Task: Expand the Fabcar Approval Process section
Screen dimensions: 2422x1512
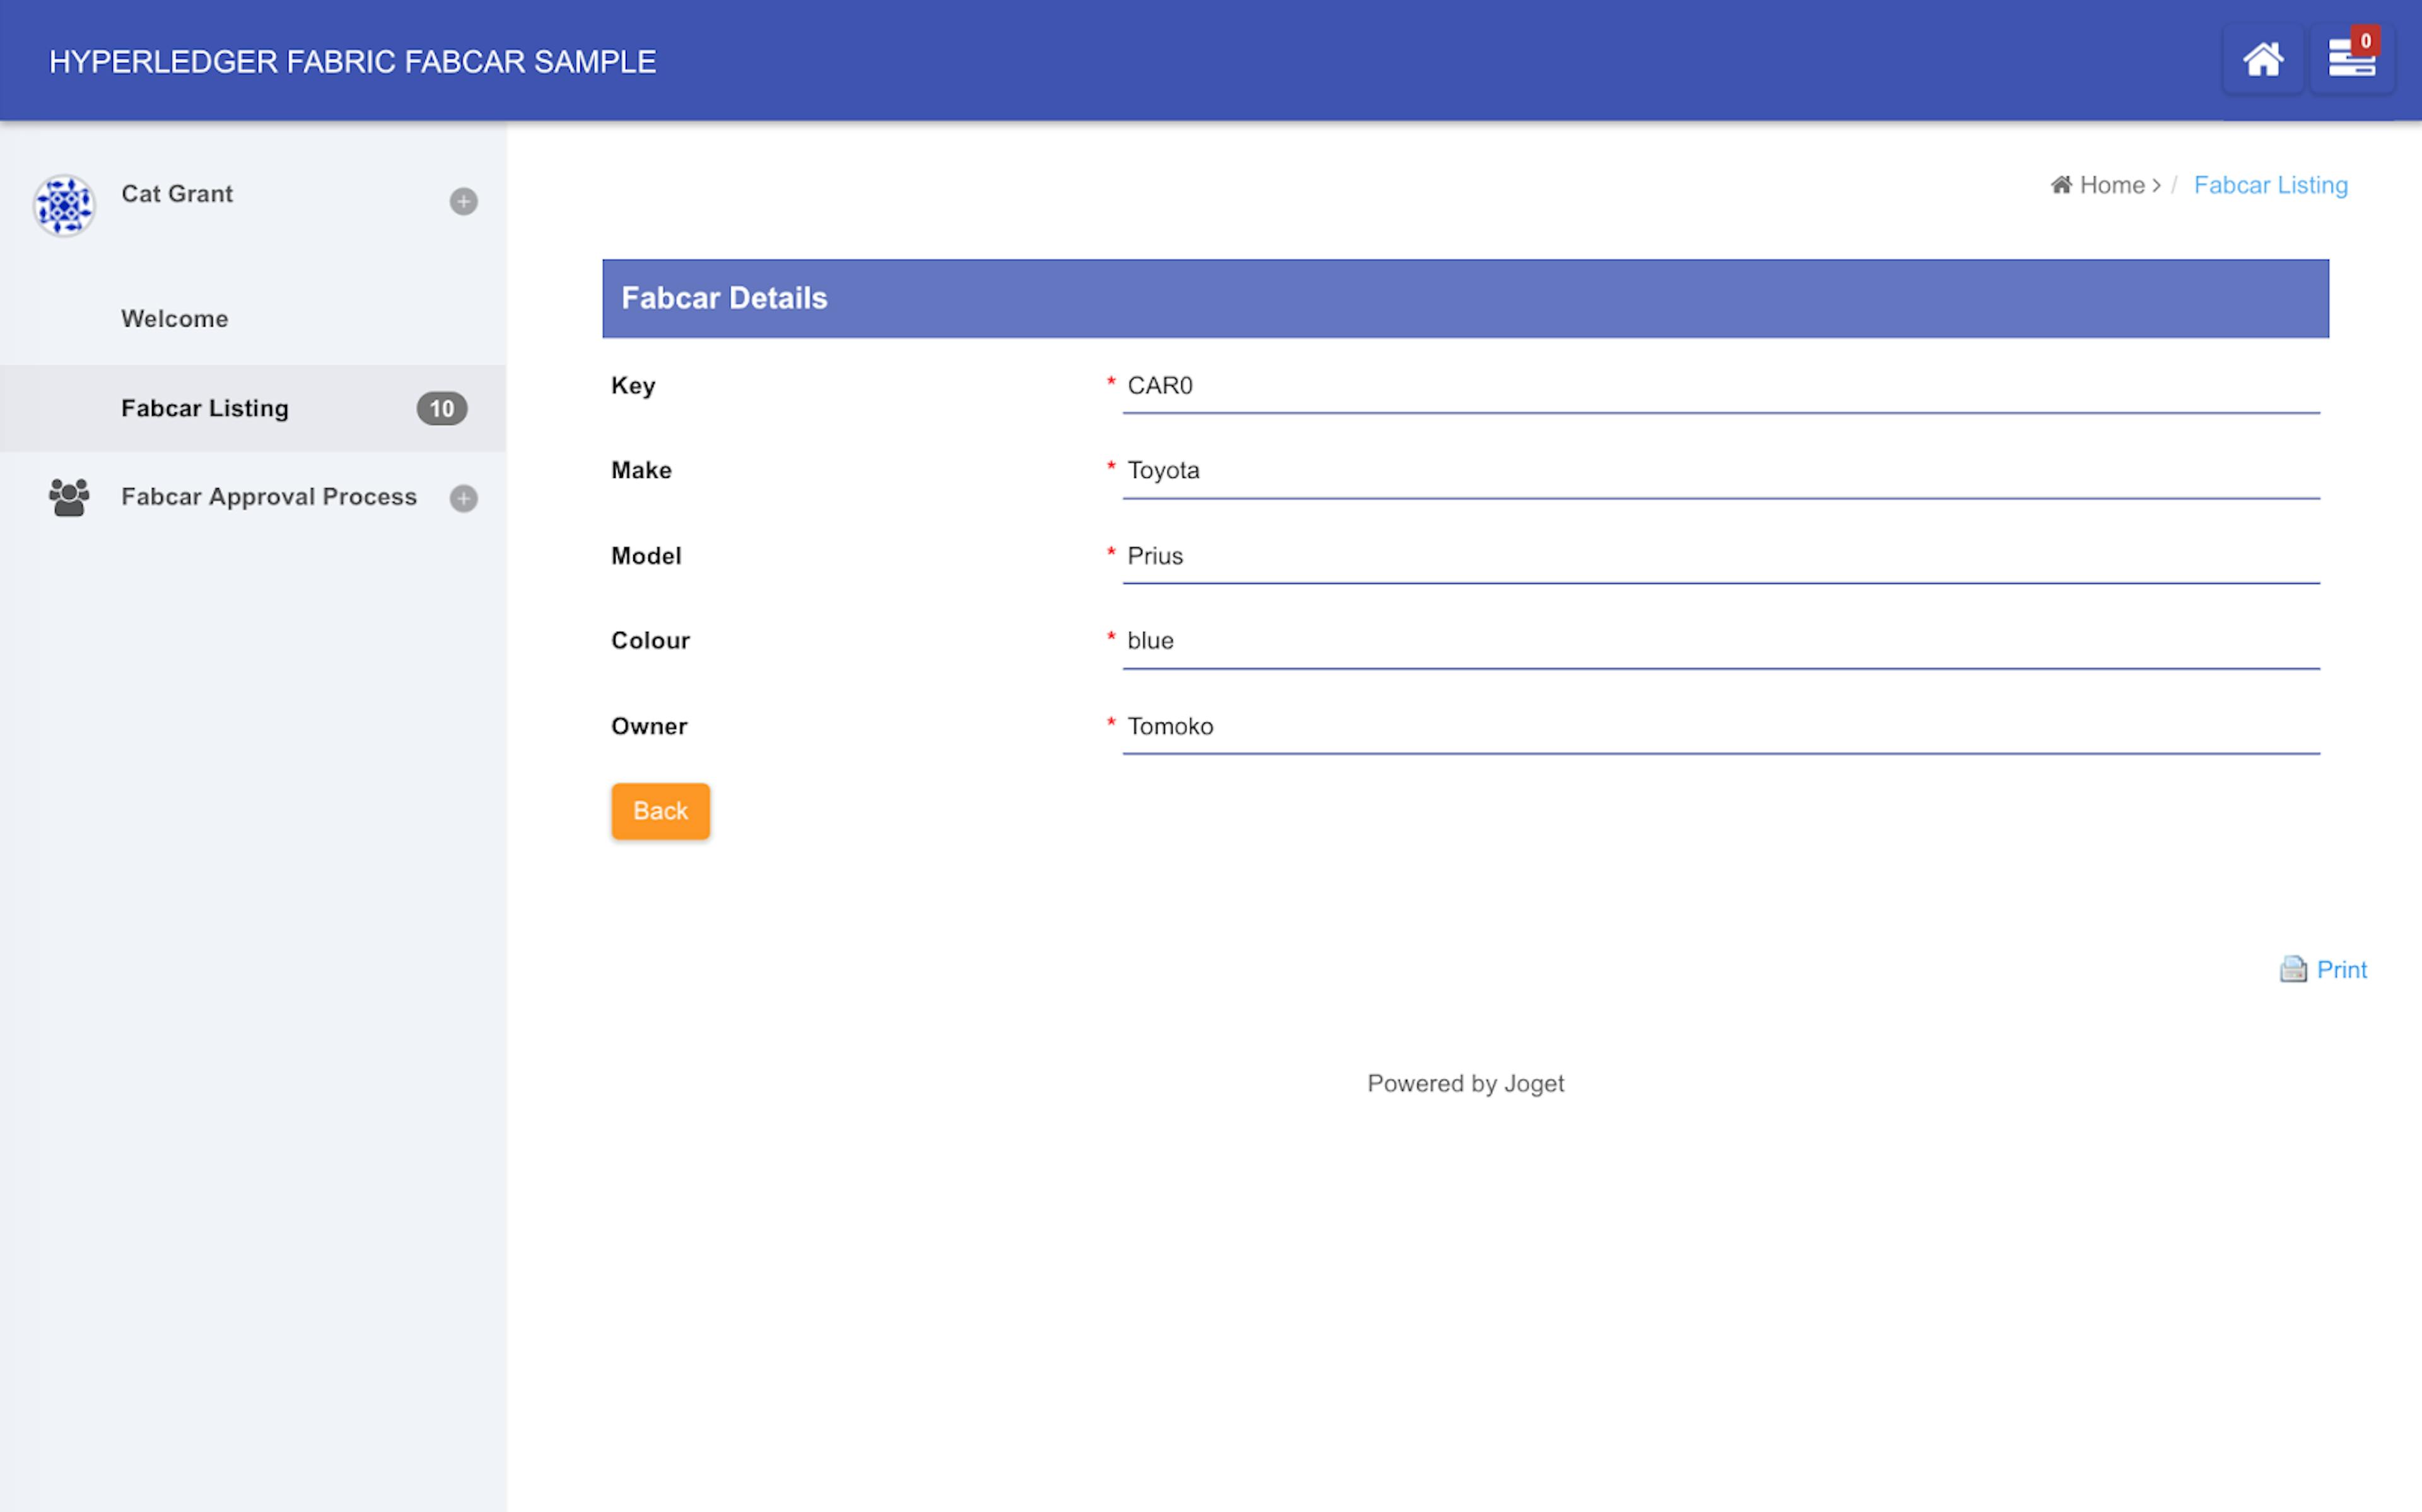Action: 463,498
